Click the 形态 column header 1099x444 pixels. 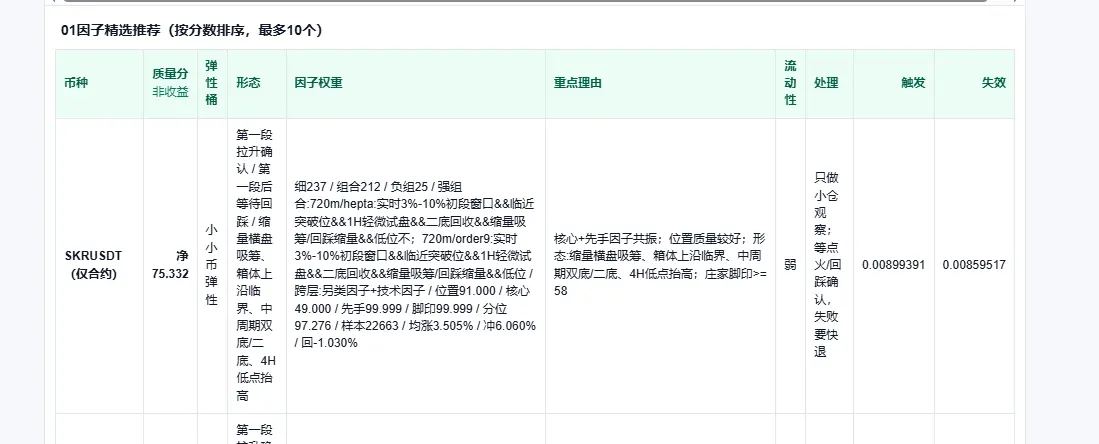pos(257,83)
